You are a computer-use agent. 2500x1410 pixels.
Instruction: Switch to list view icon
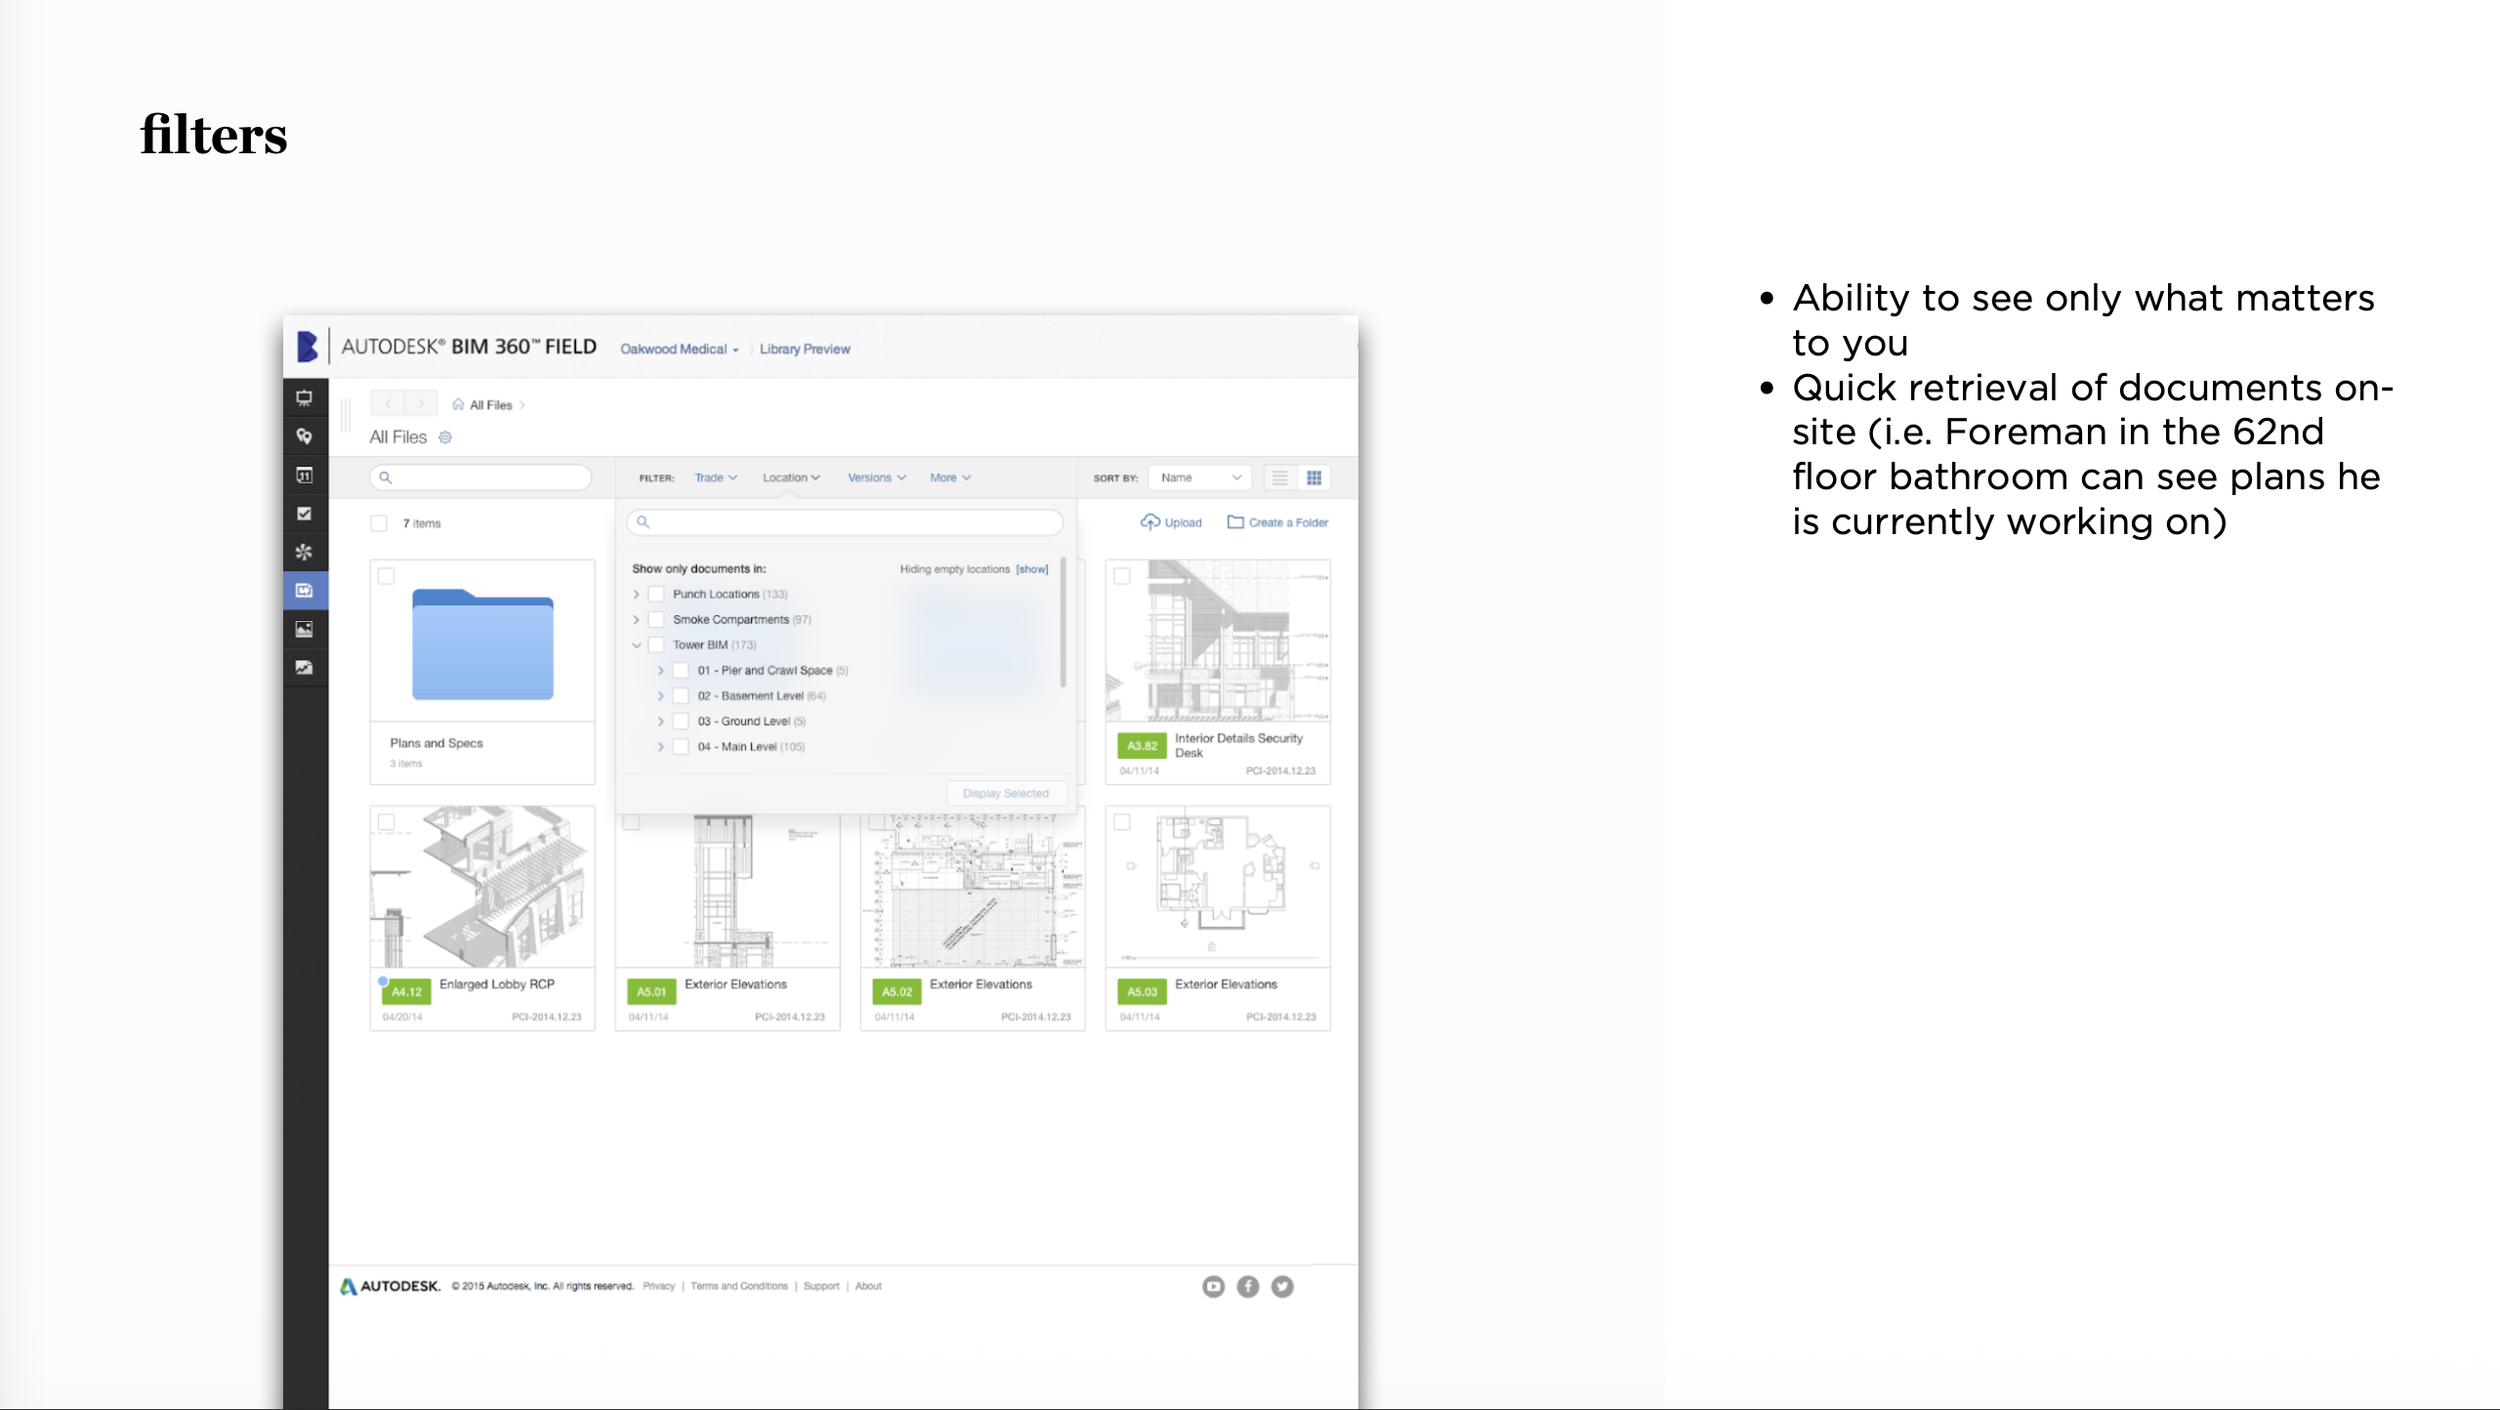tap(1279, 478)
